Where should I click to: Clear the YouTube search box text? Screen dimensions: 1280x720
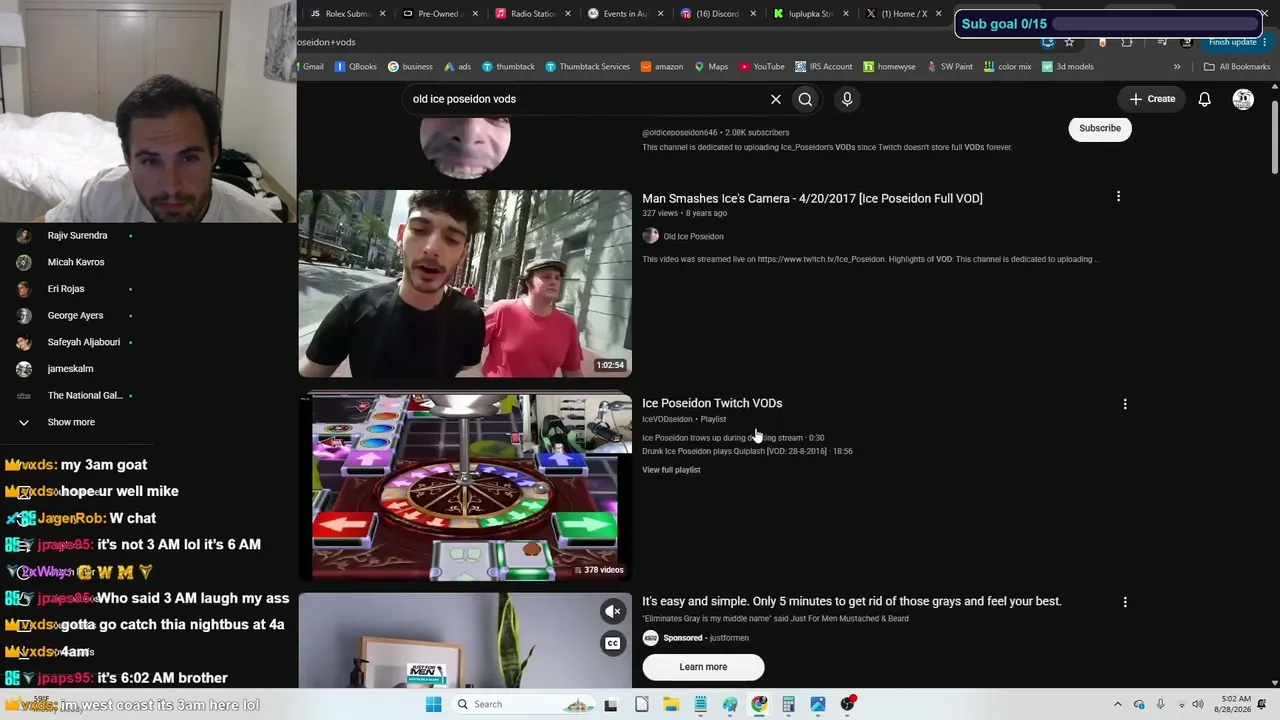click(x=775, y=99)
